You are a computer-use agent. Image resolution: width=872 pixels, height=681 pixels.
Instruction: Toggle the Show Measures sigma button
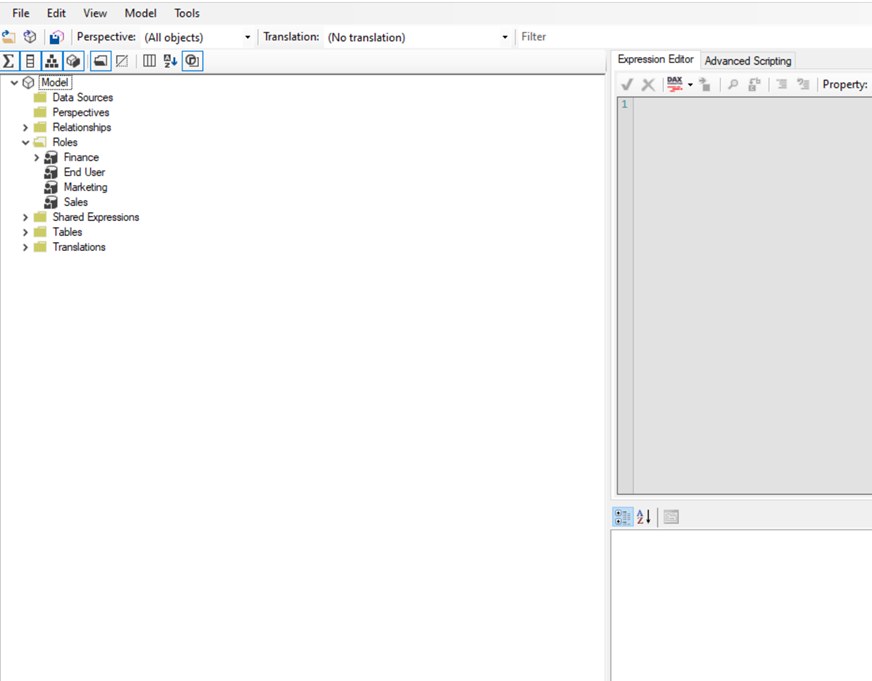click(x=9, y=61)
